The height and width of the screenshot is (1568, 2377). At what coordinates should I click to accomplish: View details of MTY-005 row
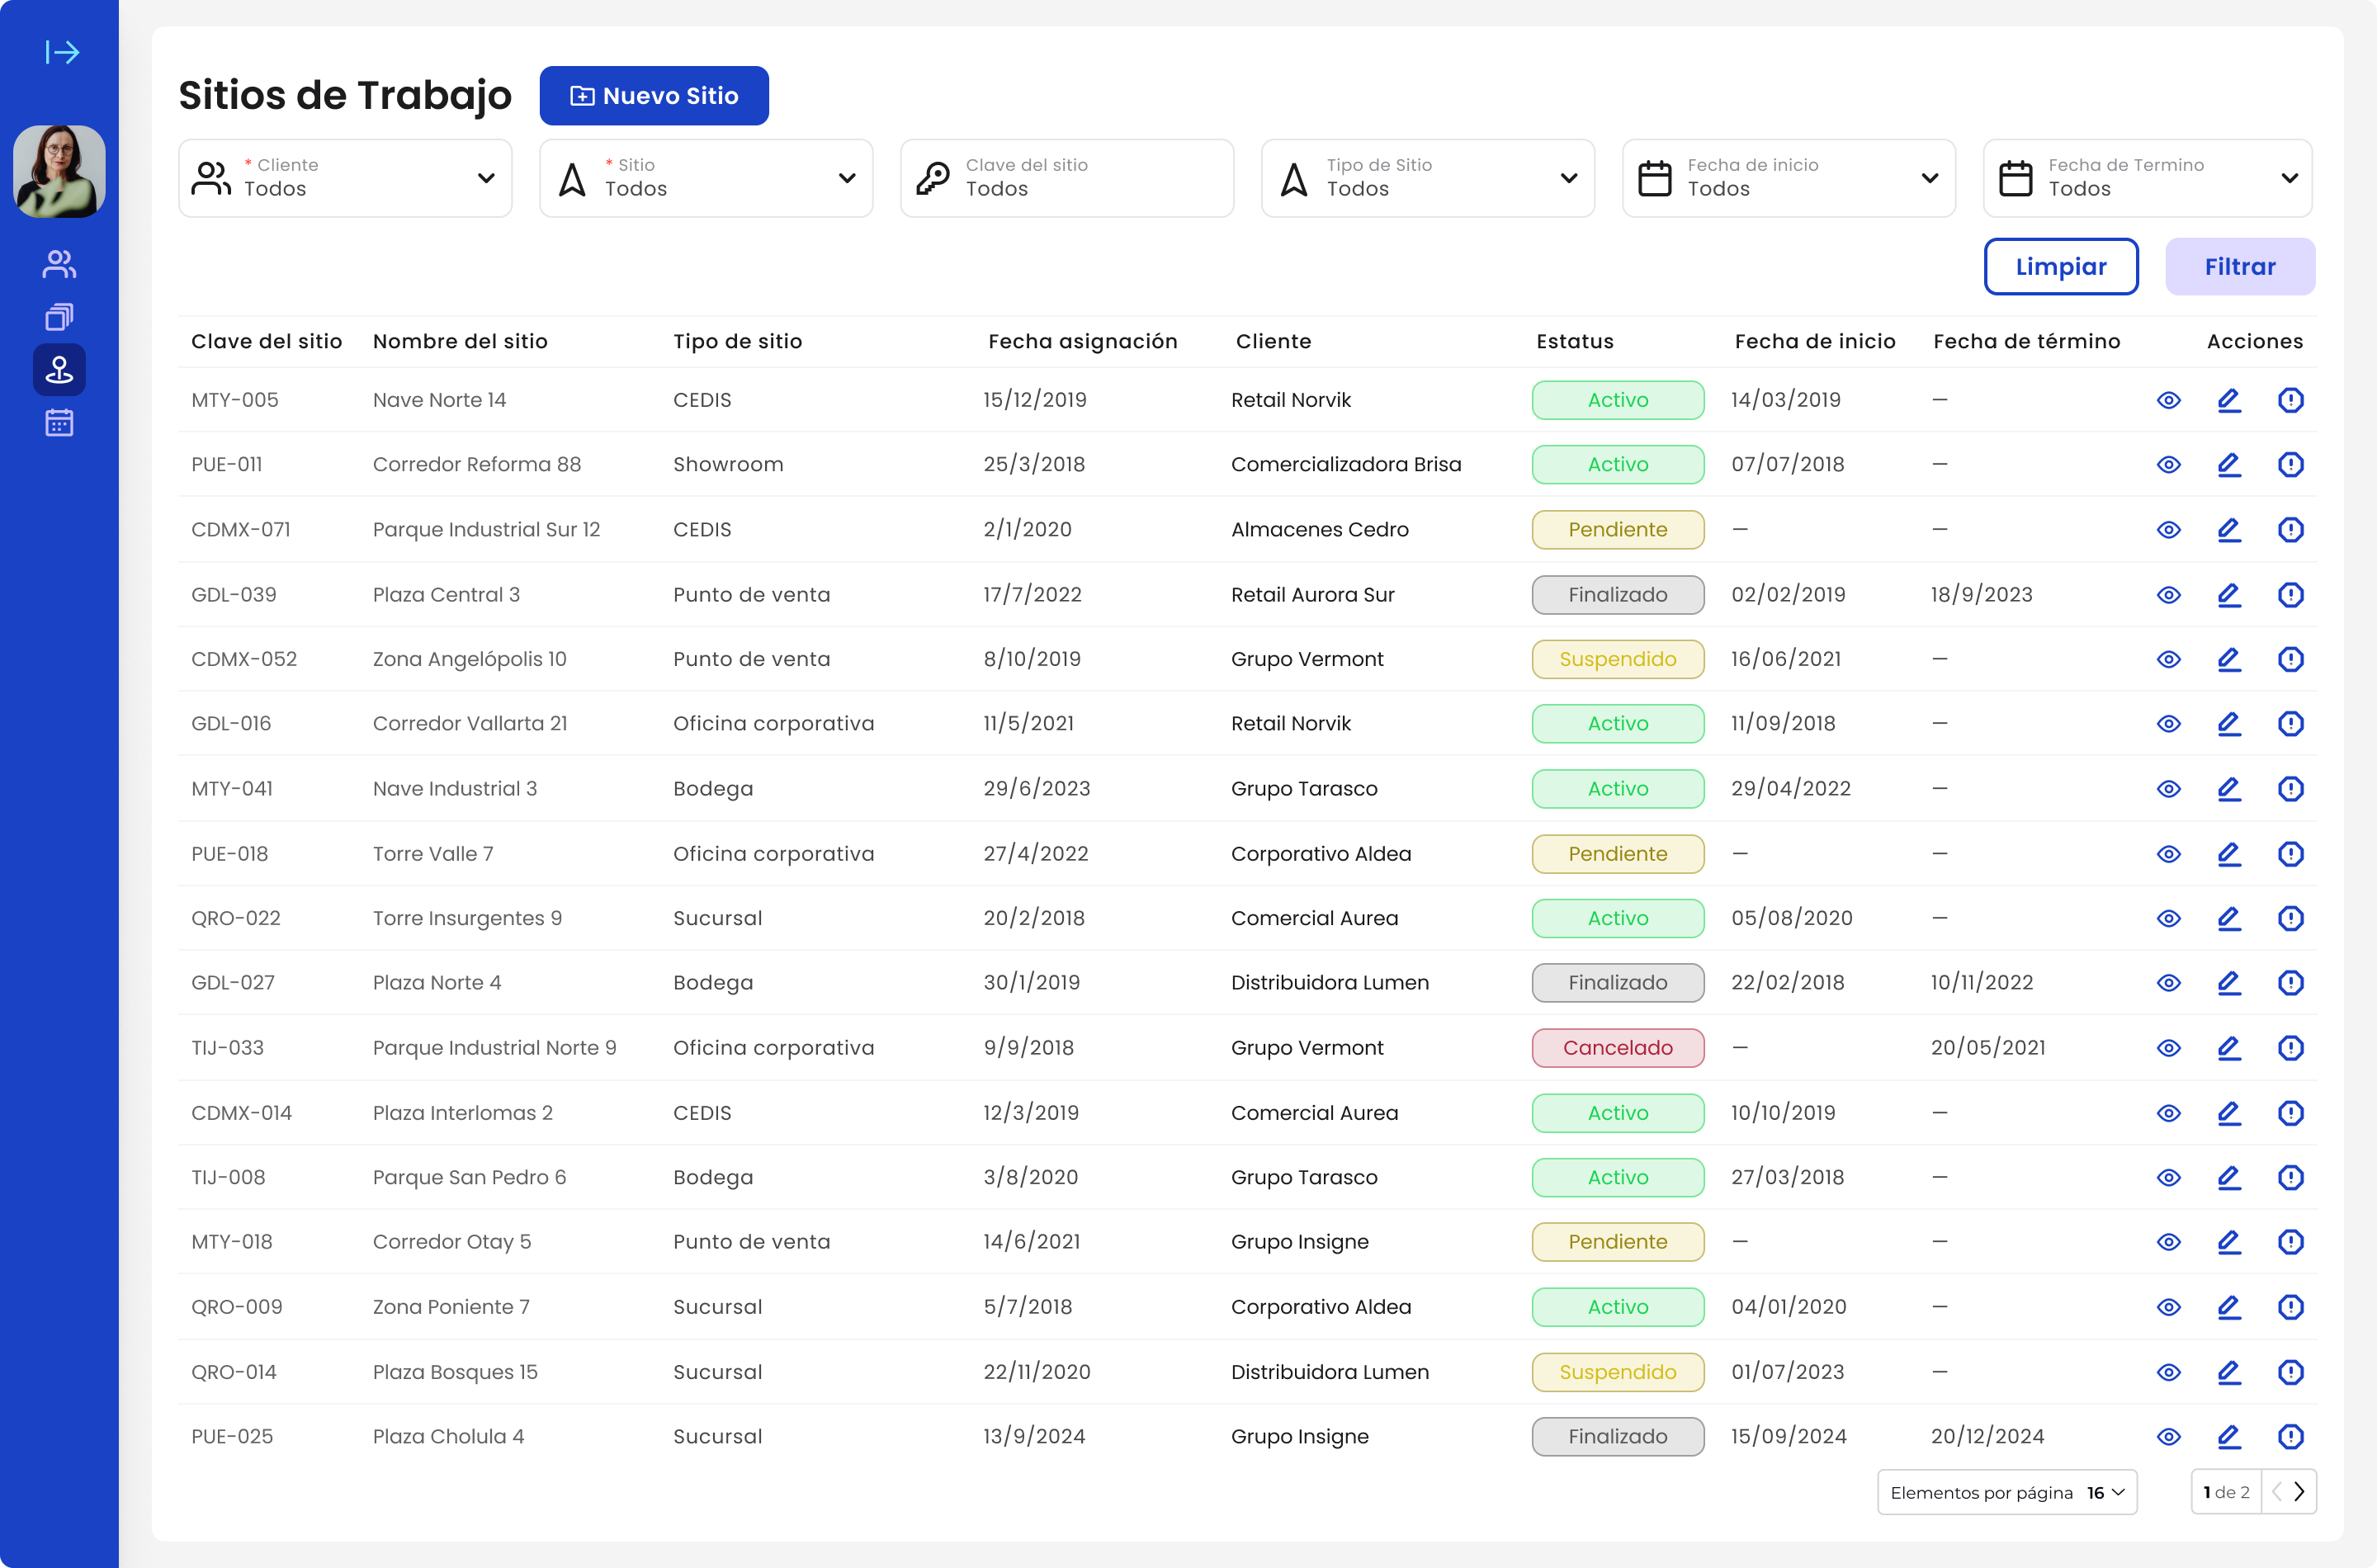[2168, 400]
